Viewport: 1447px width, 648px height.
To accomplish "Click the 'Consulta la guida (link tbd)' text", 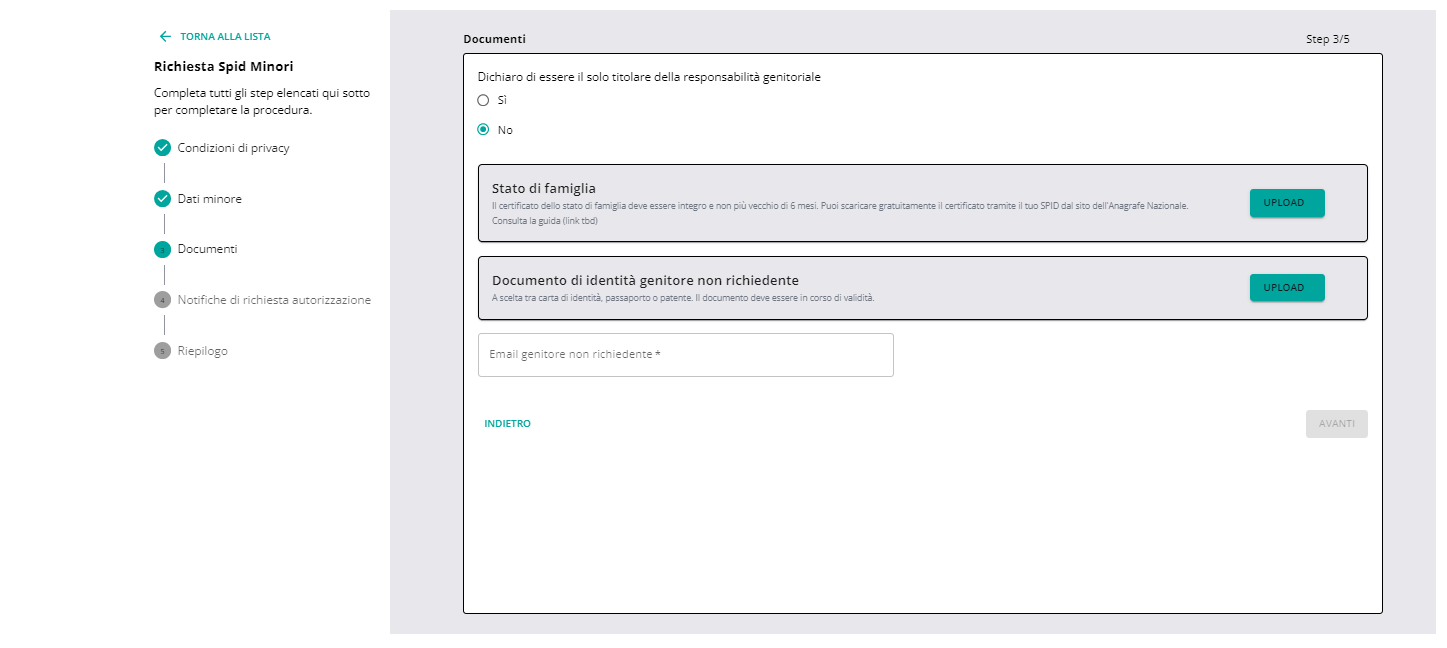I will pyautogui.click(x=545, y=221).
